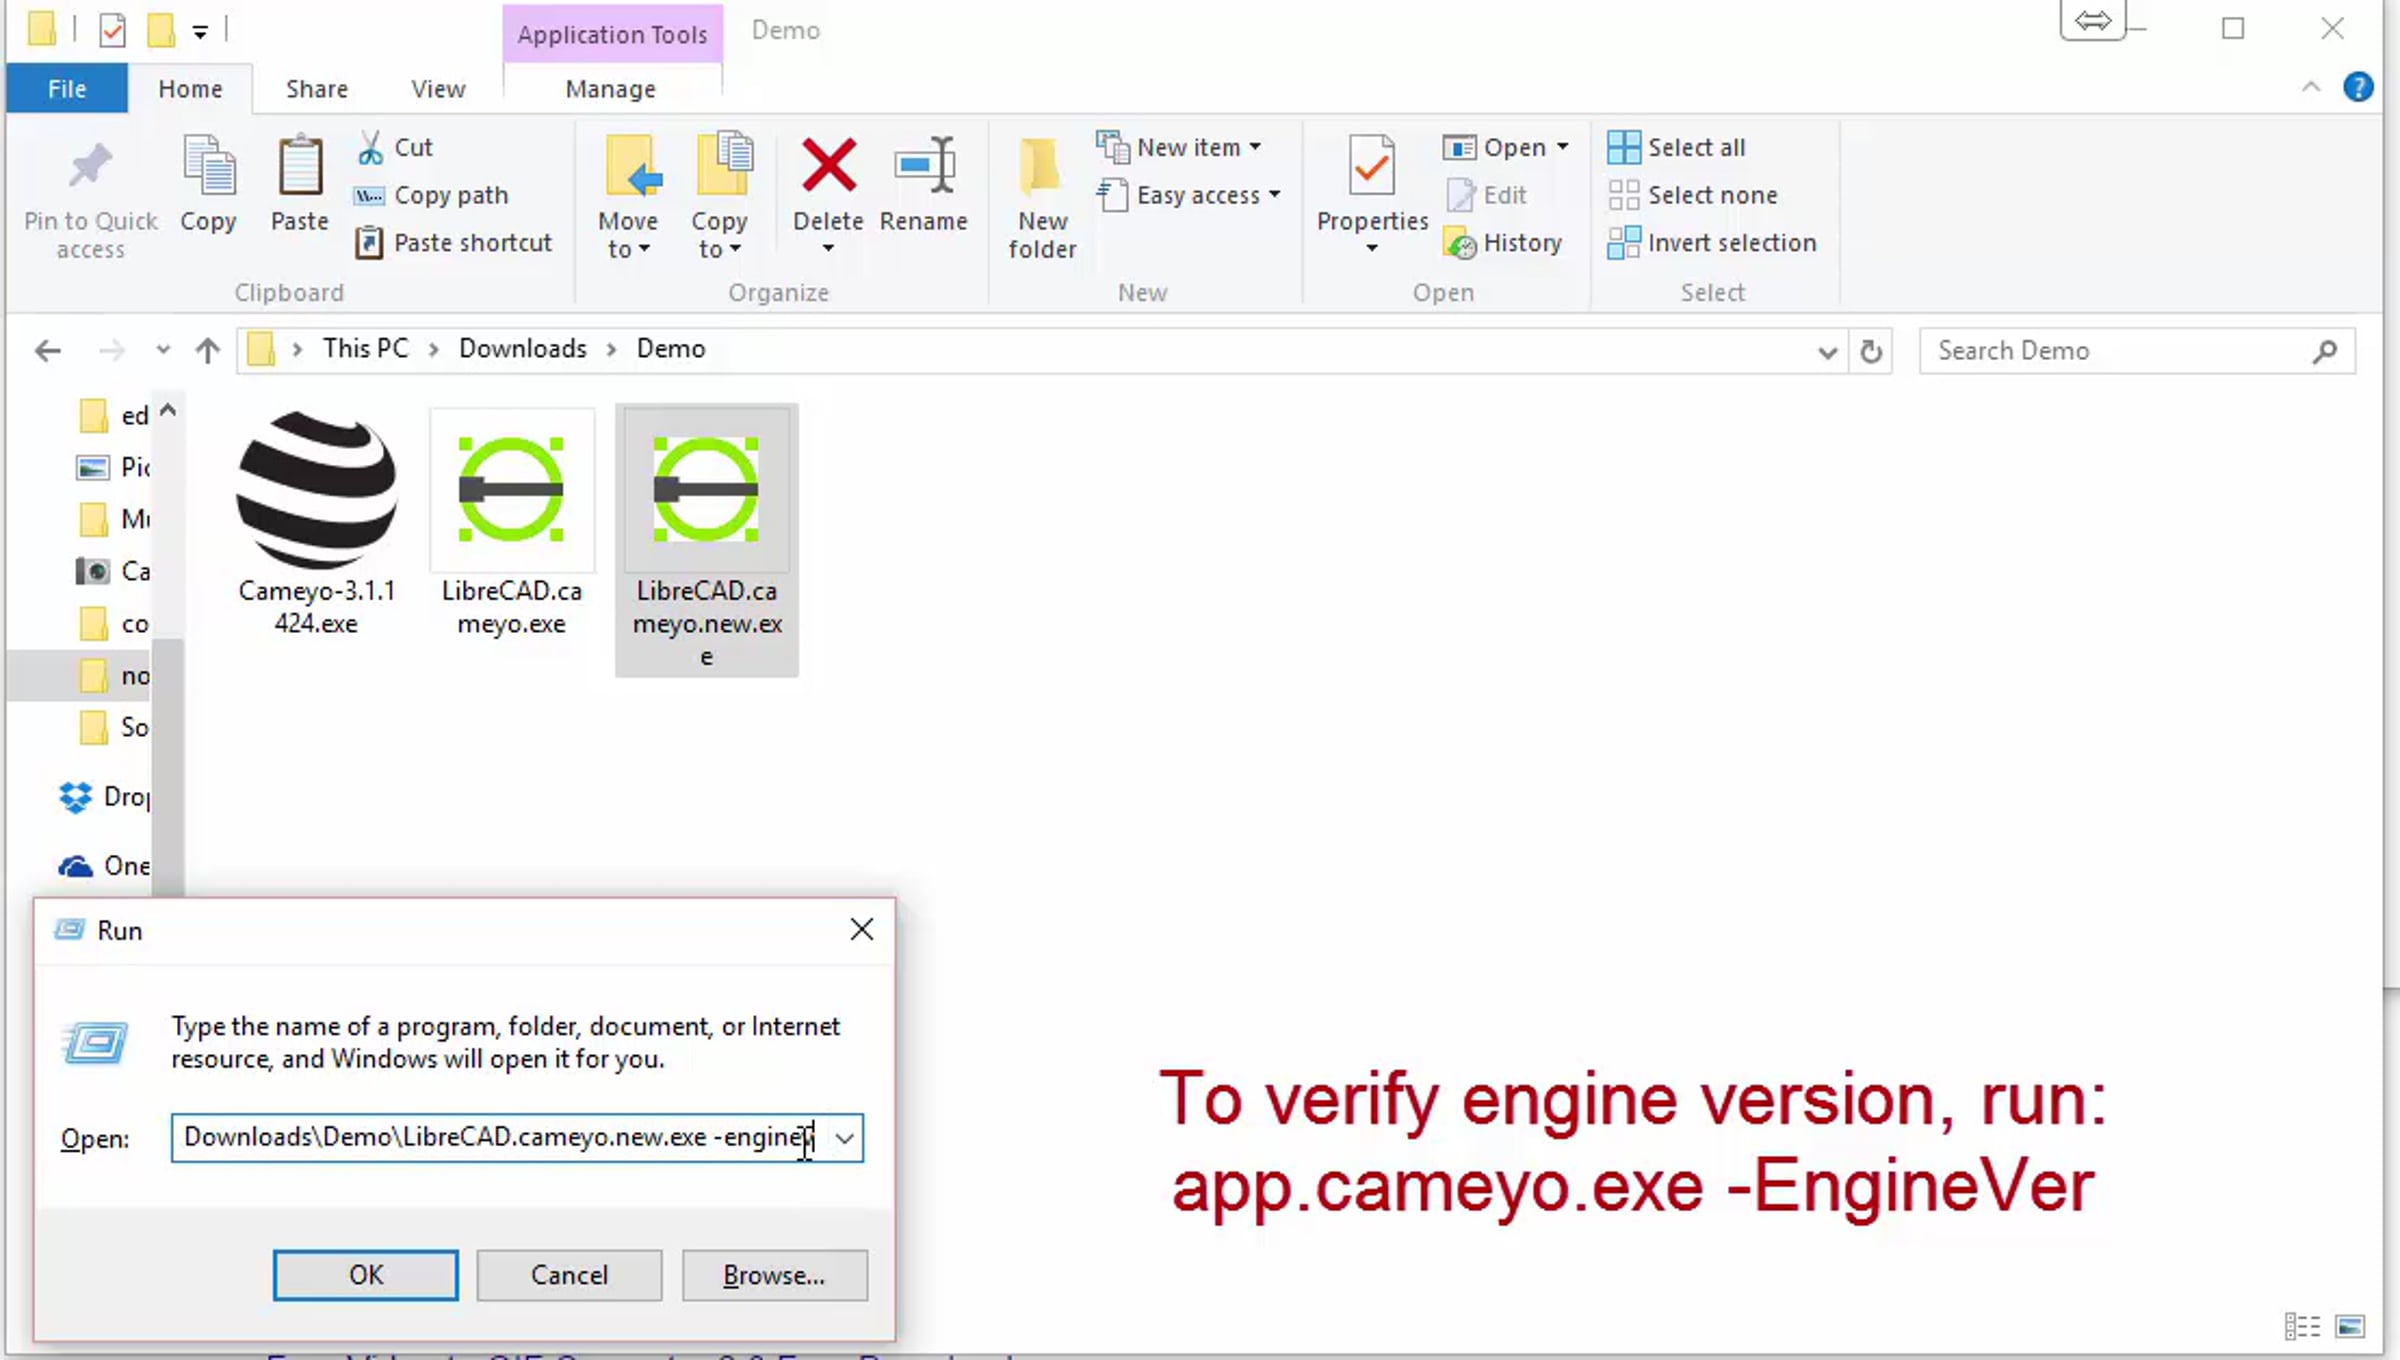This screenshot has width=2400, height=1360.
Task: Switch to details view icon
Action: (2302, 1326)
